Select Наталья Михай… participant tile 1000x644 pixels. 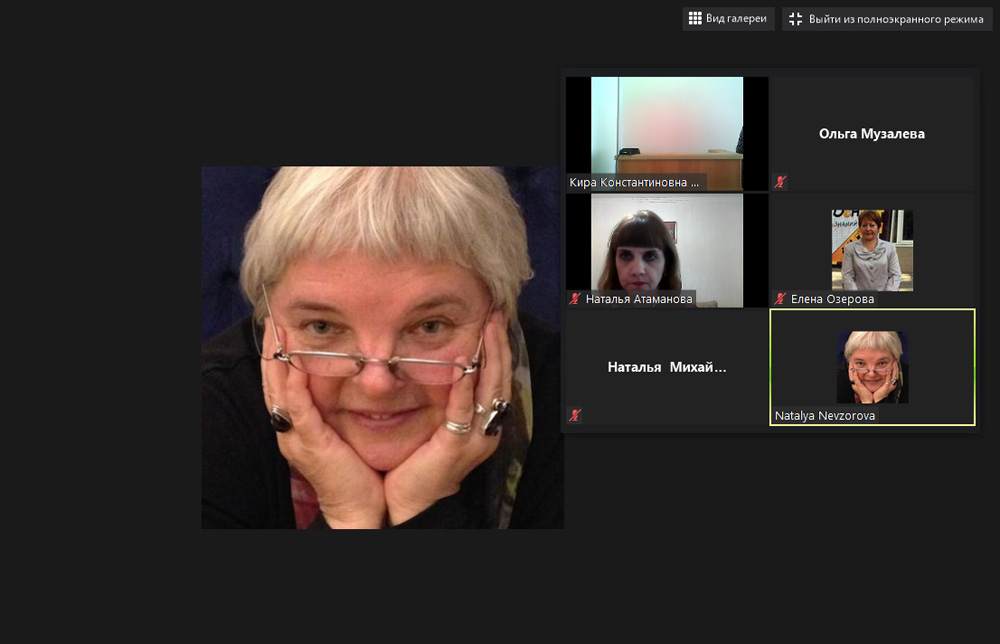point(667,367)
